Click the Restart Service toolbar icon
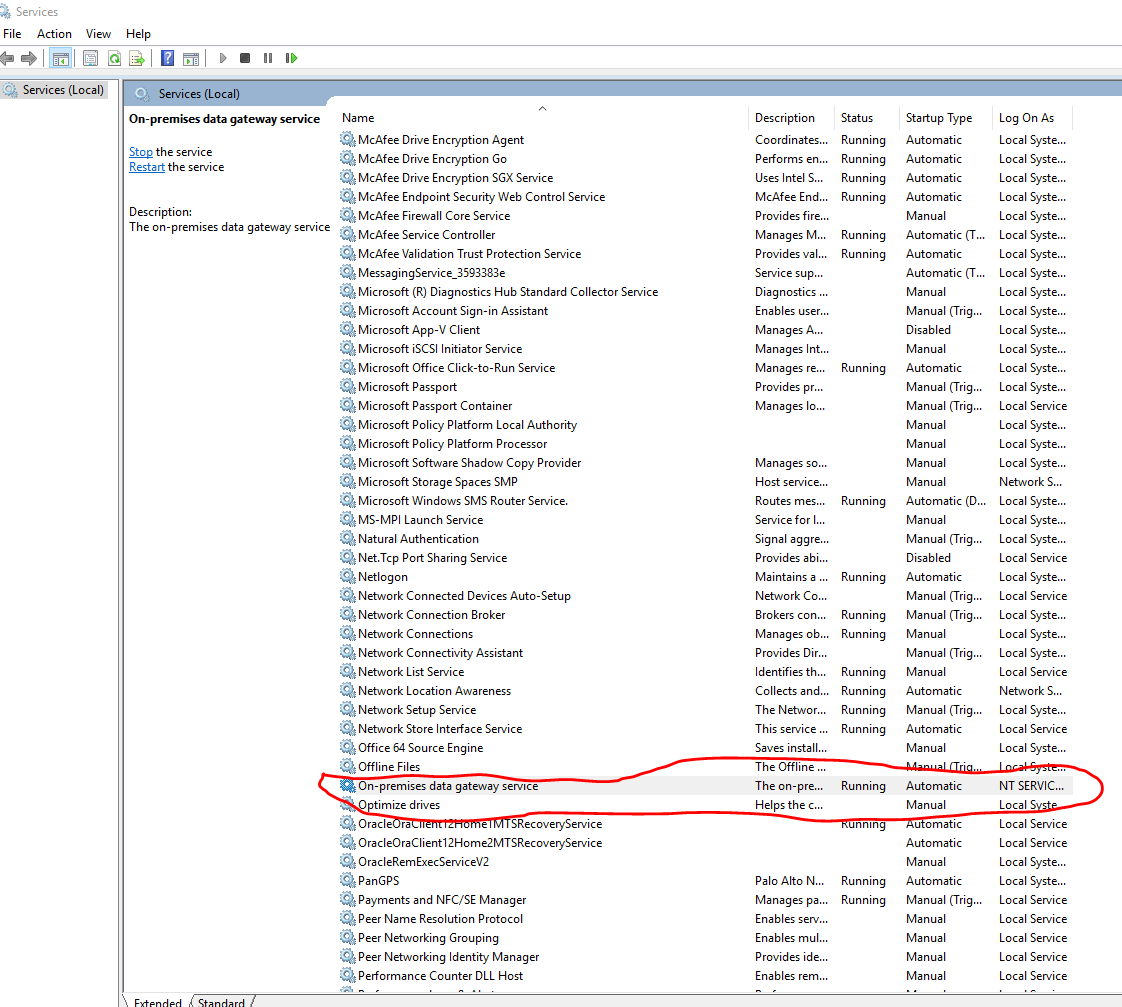The width and height of the screenshot is (1122, 1007). point(291,58)
